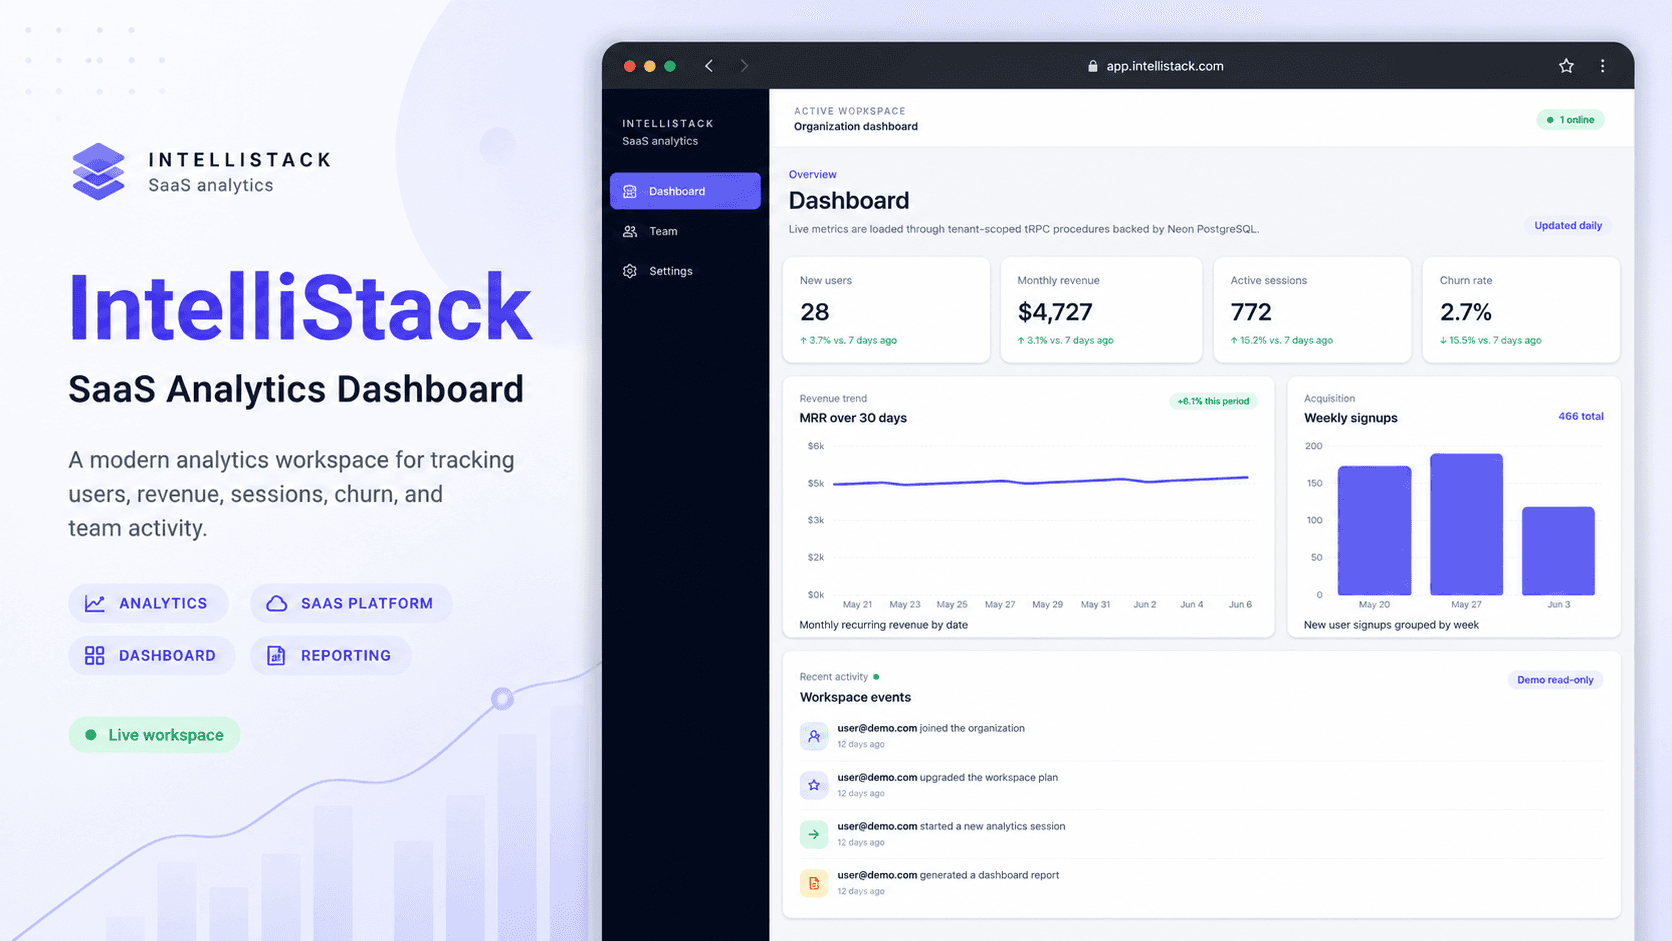The width and height of the screenshot is (1672, 941).
Task: Click the joined-organization user icon
Action: (x=814, y=736)
